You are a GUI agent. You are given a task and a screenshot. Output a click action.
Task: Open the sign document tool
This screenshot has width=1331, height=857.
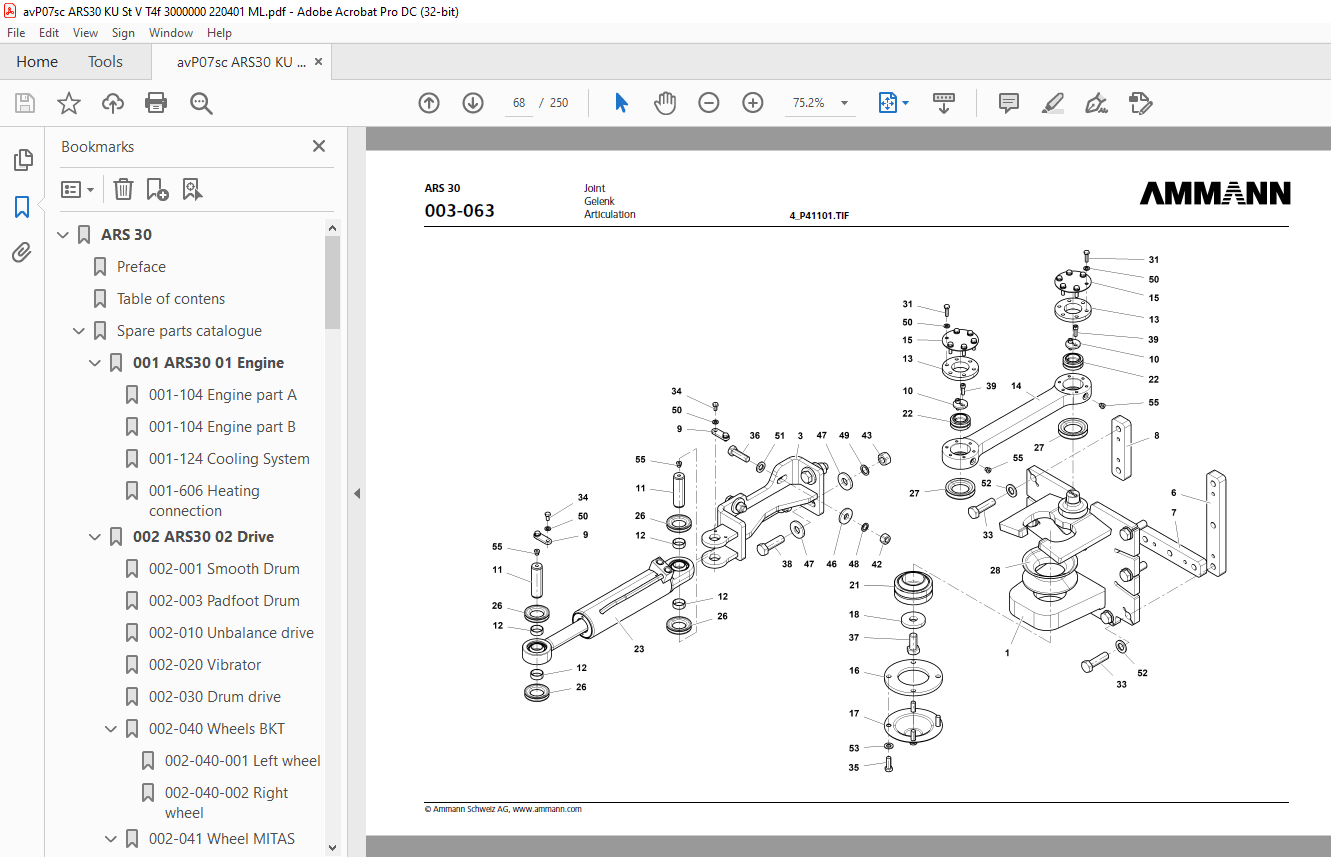(x=1096, y=103)
